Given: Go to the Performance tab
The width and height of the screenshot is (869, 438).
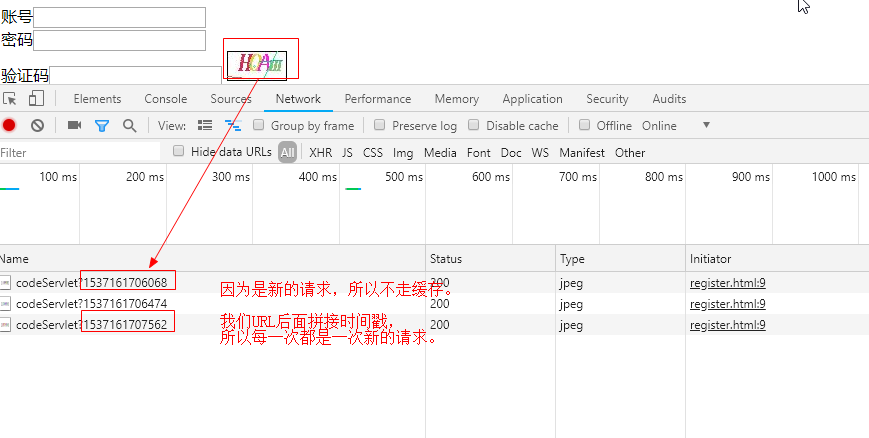Looking at the screenshot, I should pyautogui.click(x=378, y=99).
